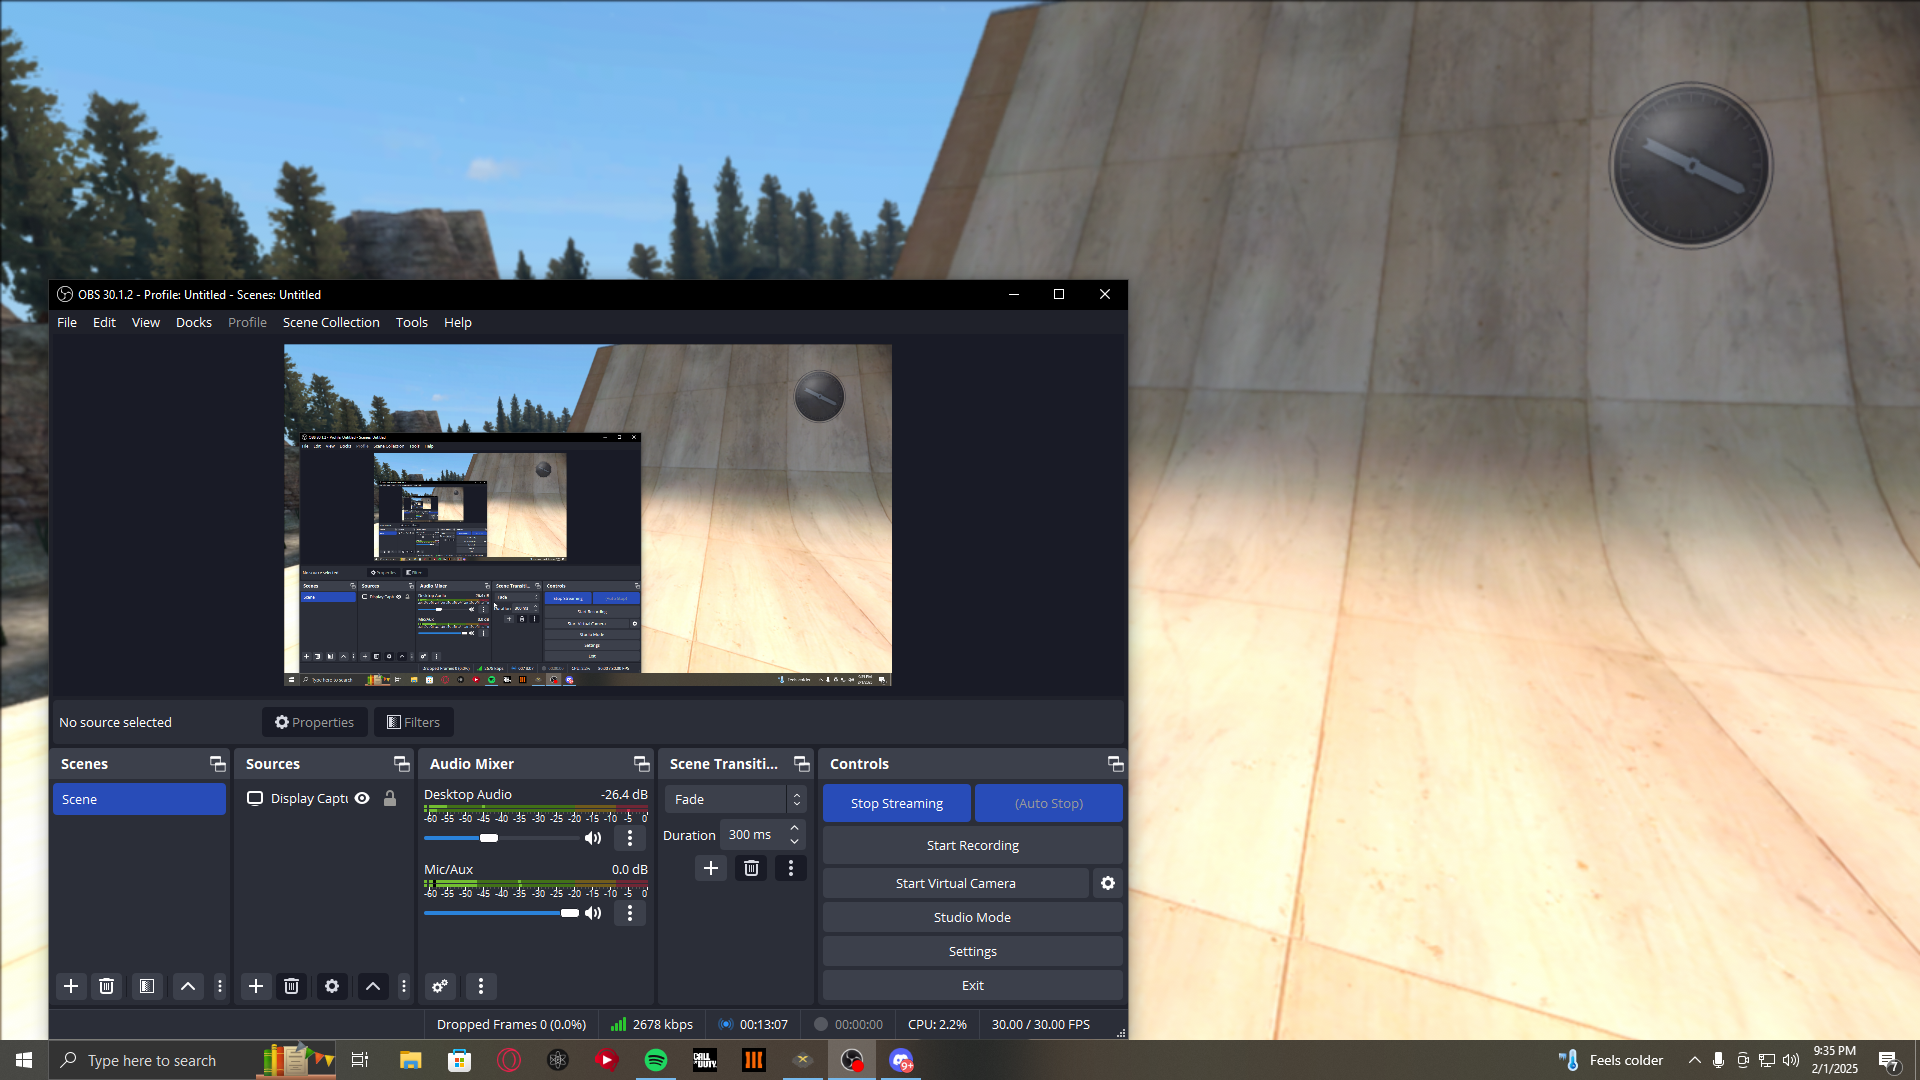Open the Scene Collection menu
The image size is (1920, 1080).
pos(331,322)
